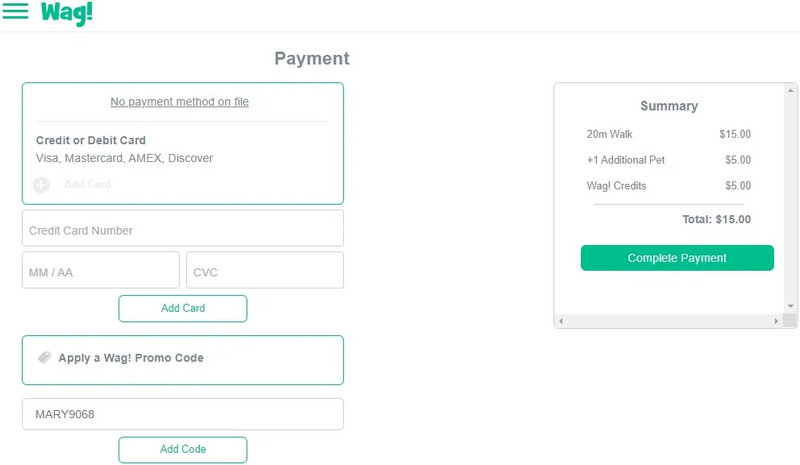Click the Summary horizontal scrollbar track

click(668, 321)
